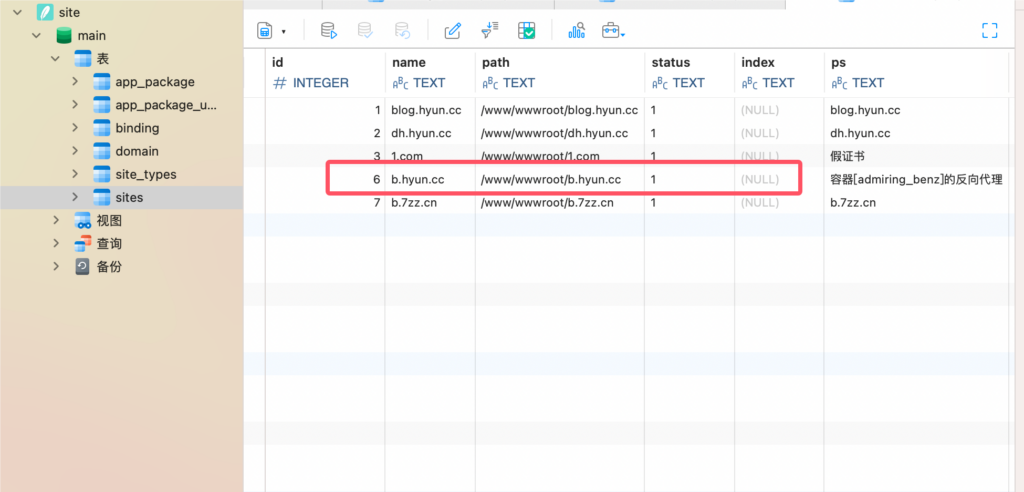Select the 表 tables folder
The image size is (1024, 492).
click(103, 59)
